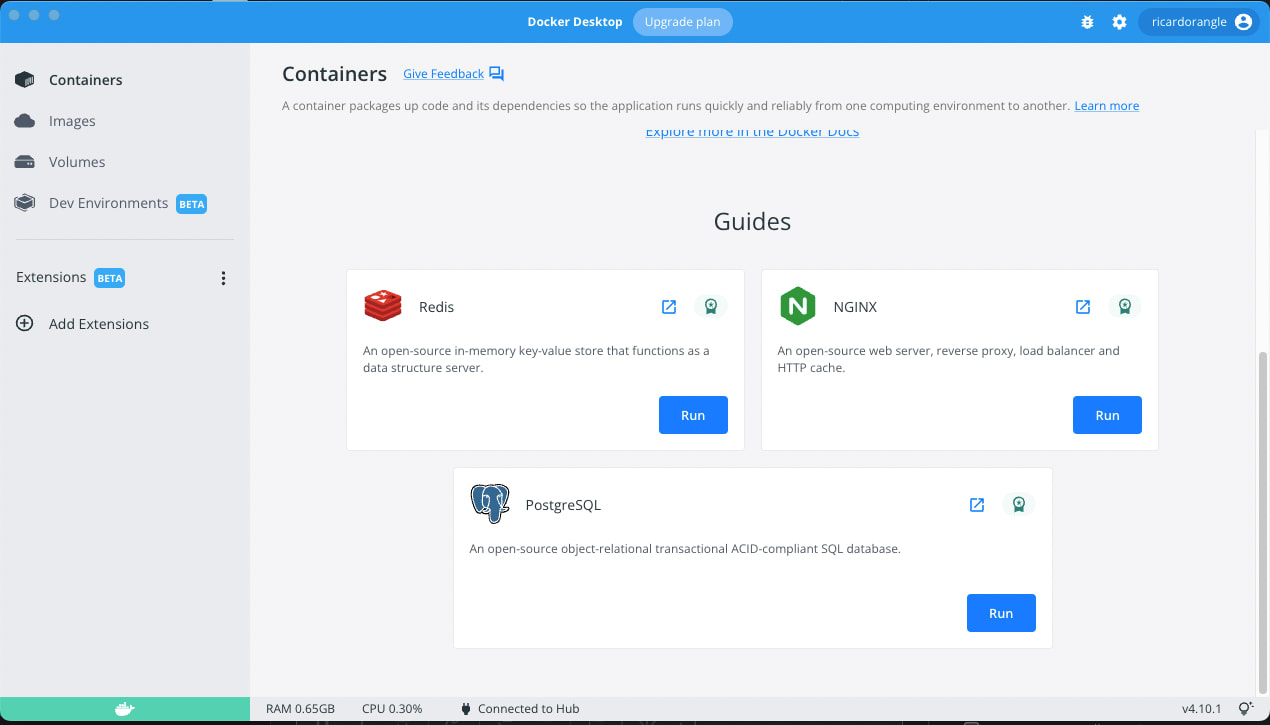Open the troubleshoot bug icon

tap(1088, 22)
